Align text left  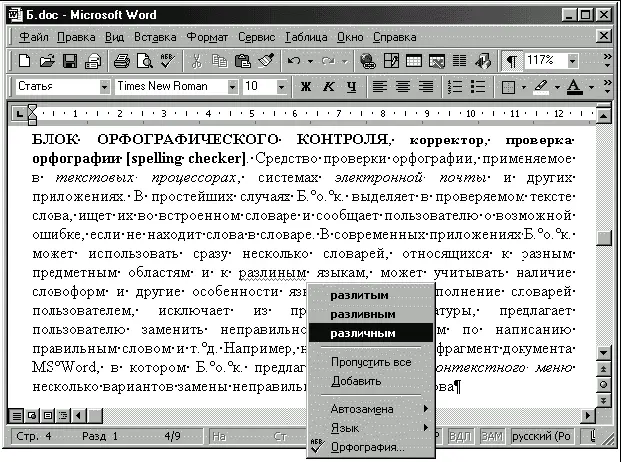pyautogui.click(x=379, y=86)
